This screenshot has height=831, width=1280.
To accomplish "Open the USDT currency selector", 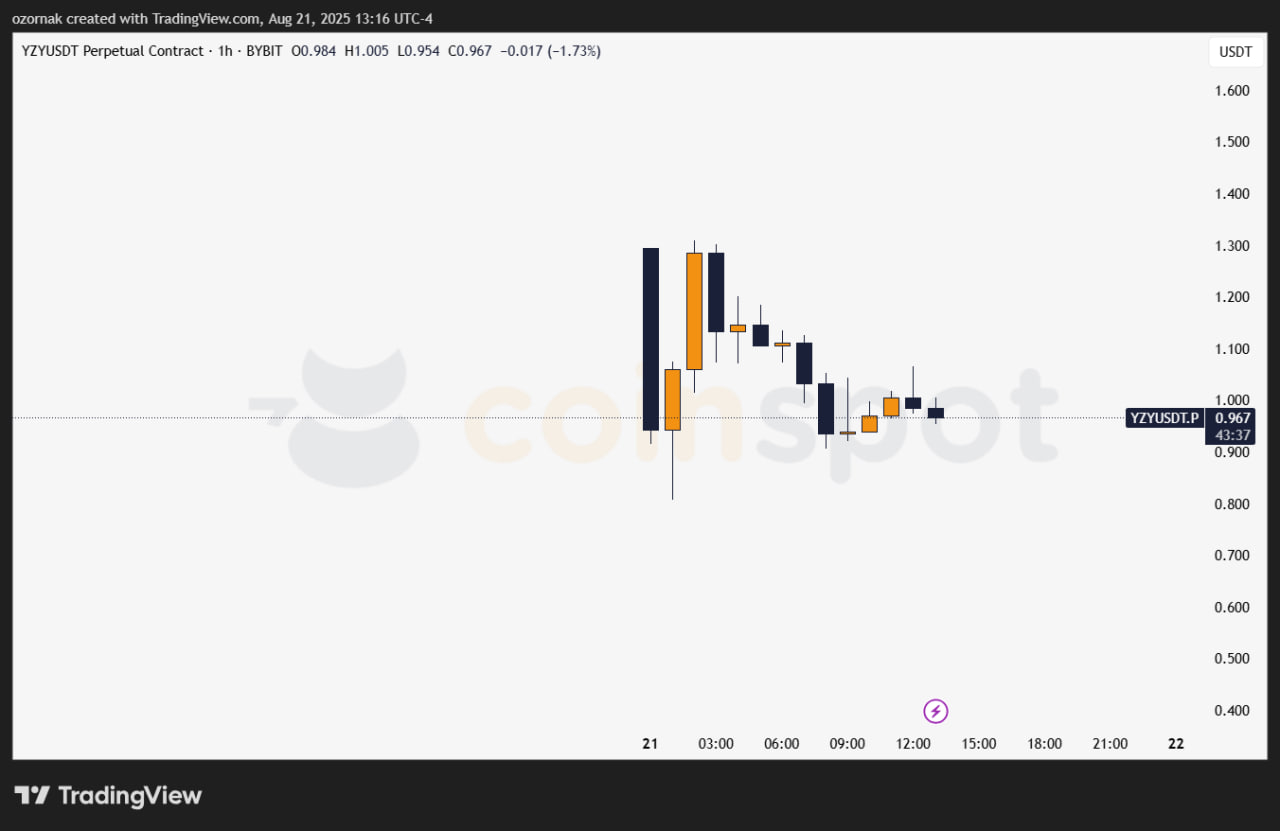I will (1229, 52).
